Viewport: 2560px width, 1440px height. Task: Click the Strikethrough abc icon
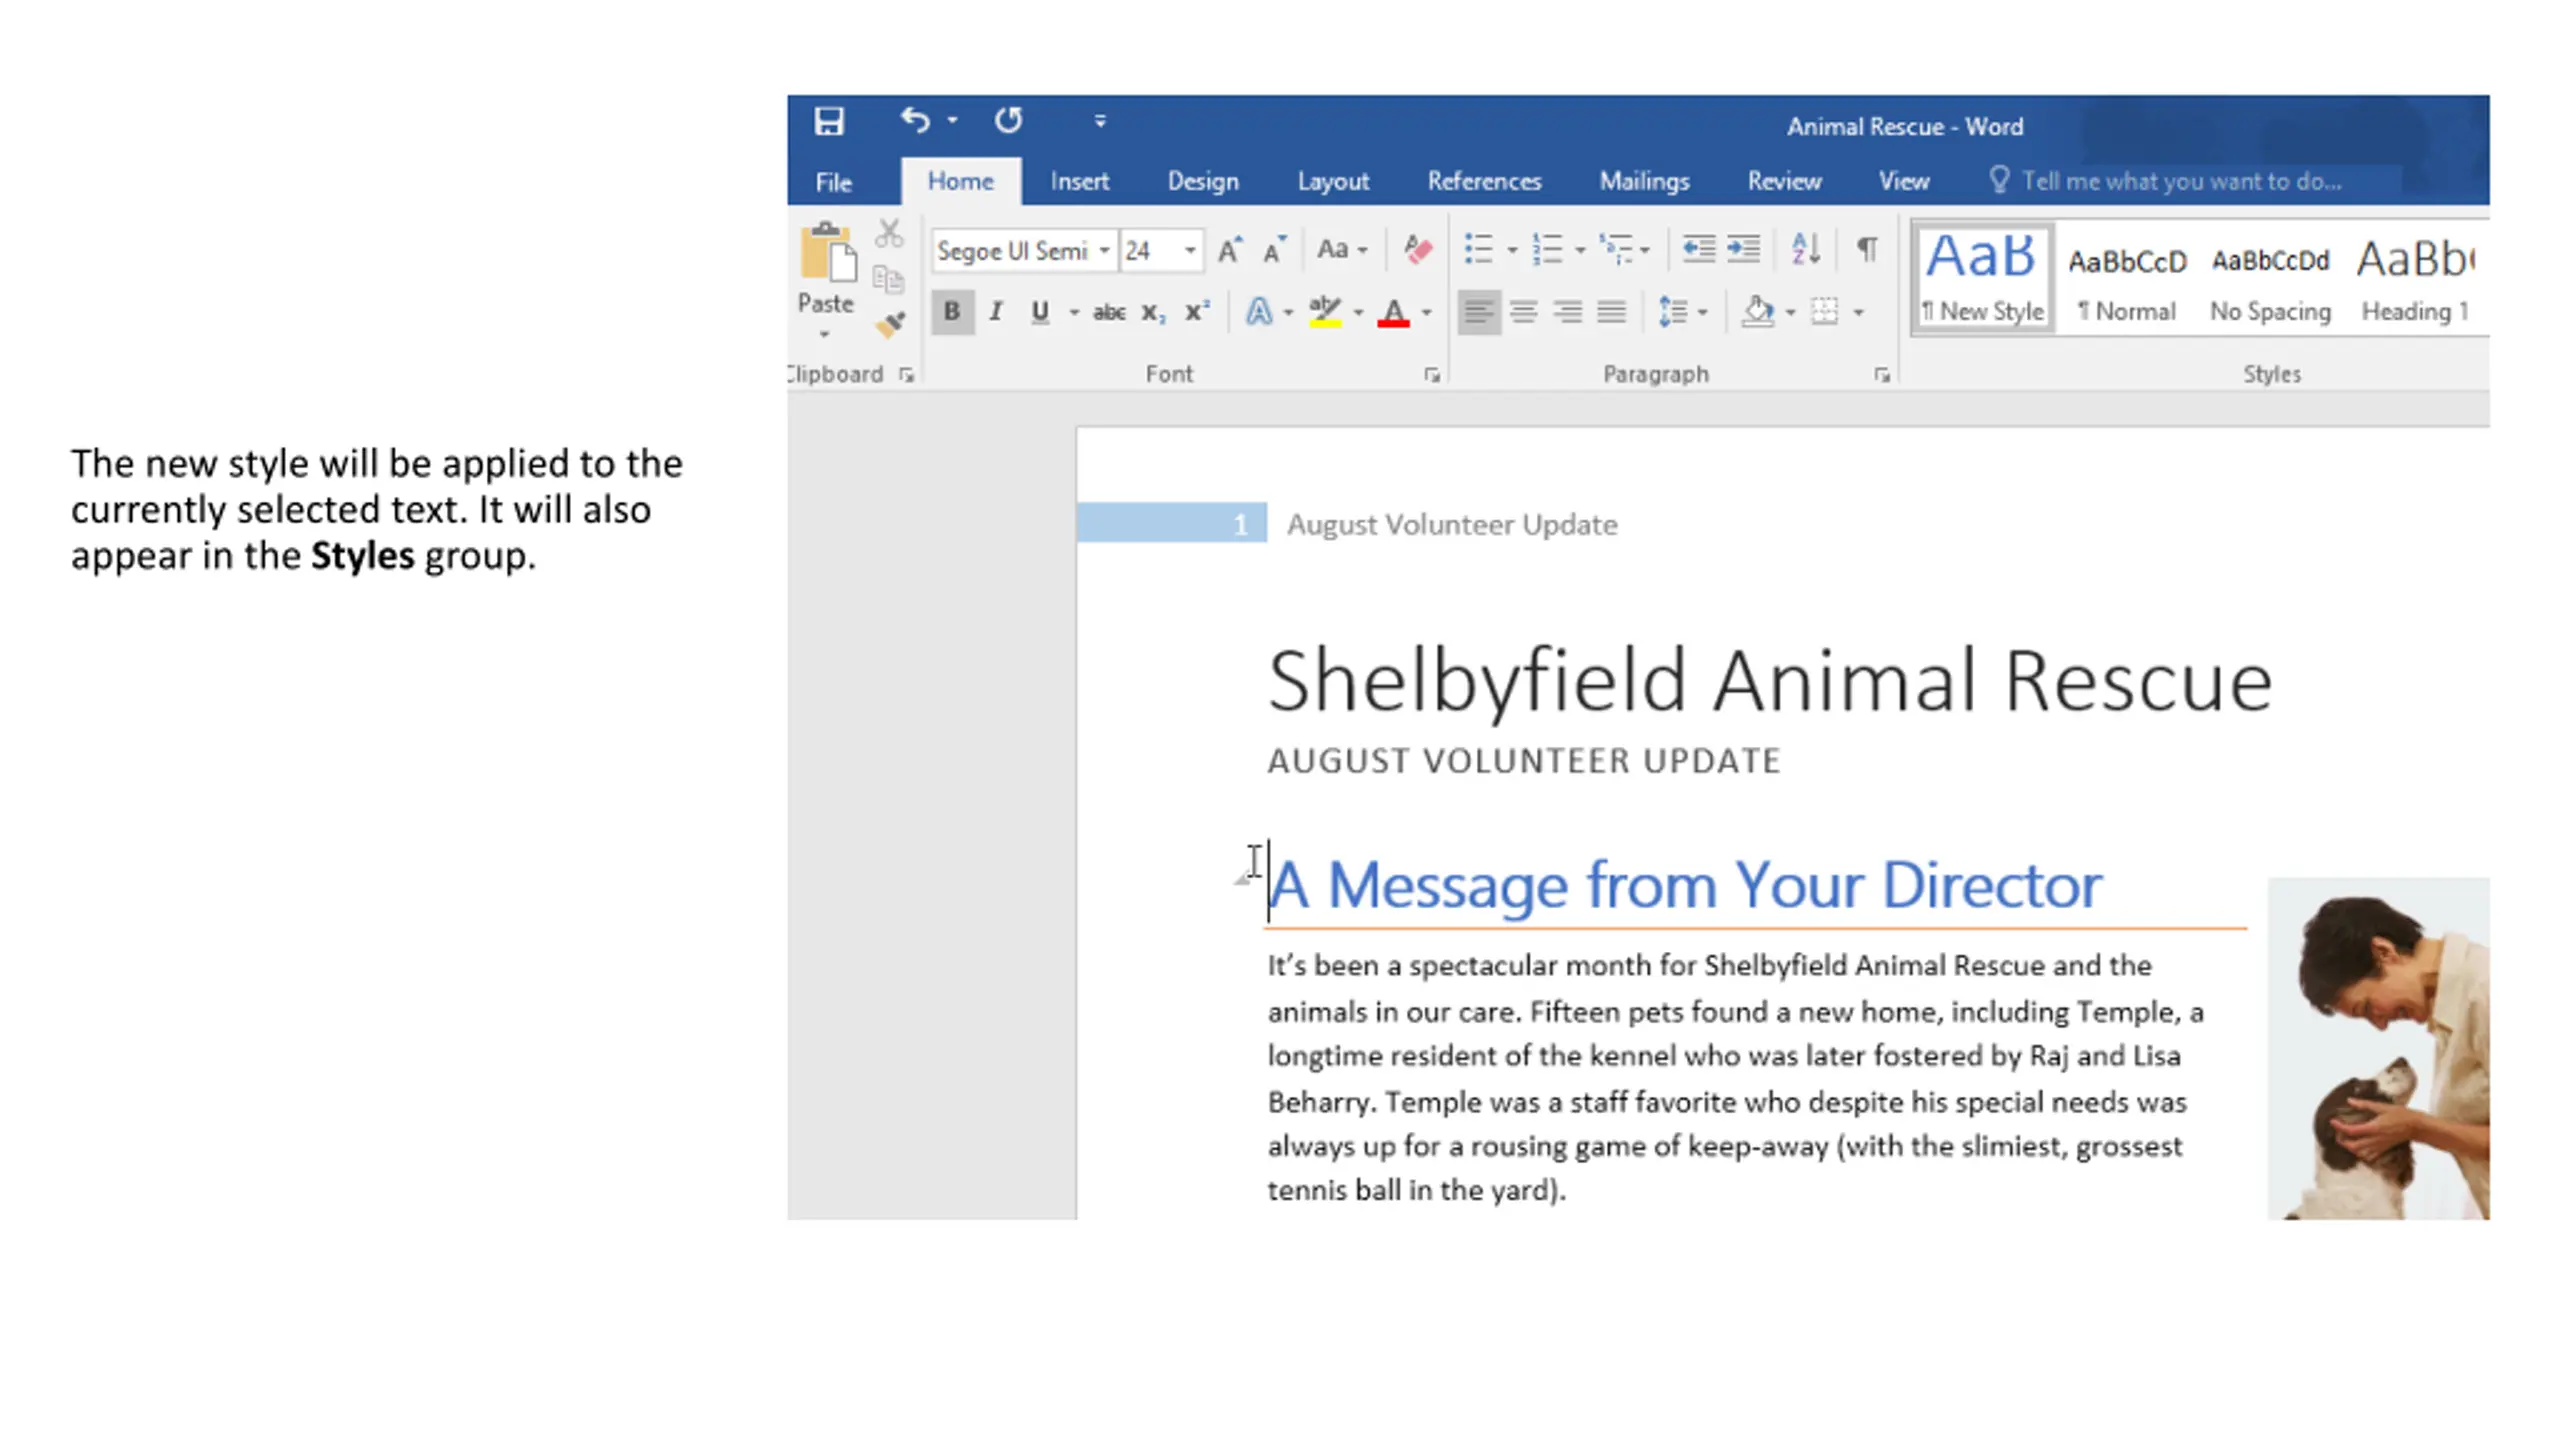[x=1109, y=312]
